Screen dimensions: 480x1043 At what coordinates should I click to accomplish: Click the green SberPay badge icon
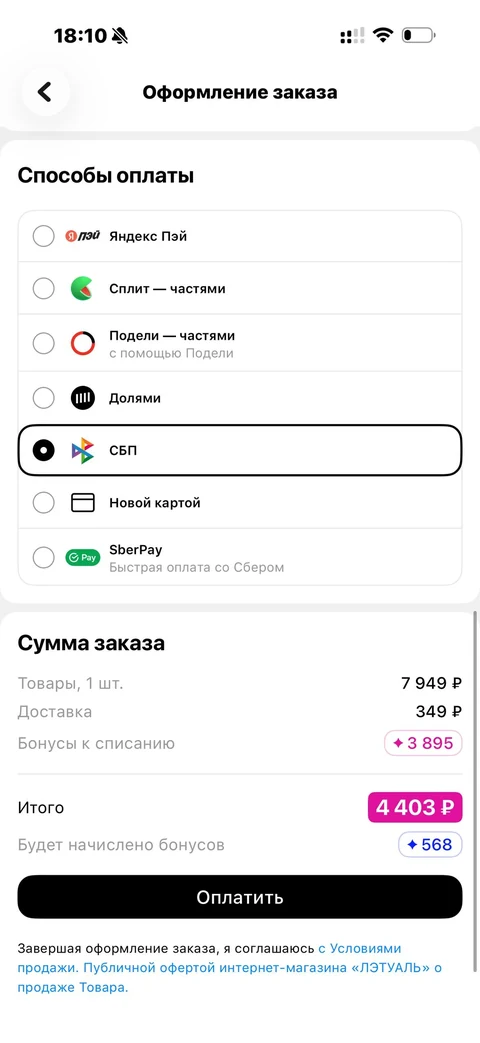pyautogui.click(x=82, y=557)
